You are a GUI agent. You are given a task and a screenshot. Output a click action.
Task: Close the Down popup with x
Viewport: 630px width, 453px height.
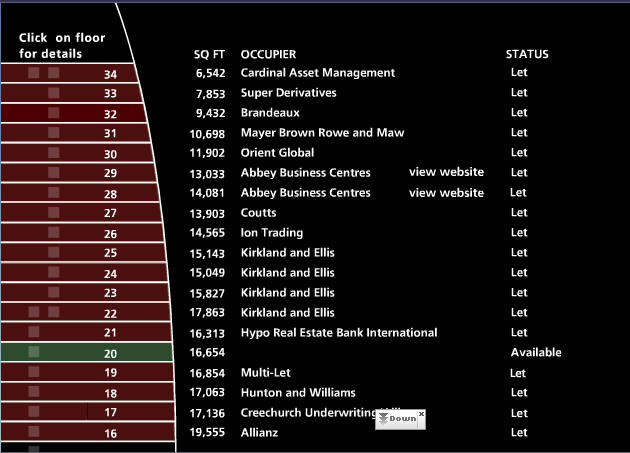422,413
